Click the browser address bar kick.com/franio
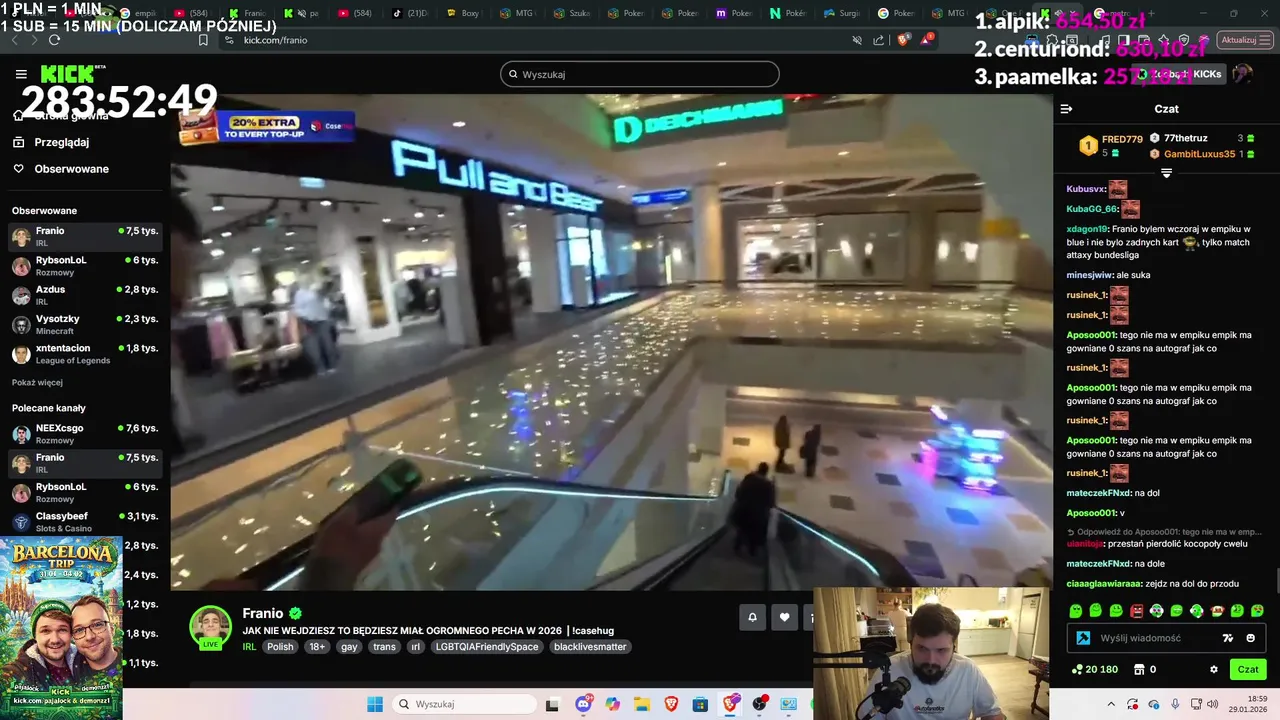 (x=275, y=40)
